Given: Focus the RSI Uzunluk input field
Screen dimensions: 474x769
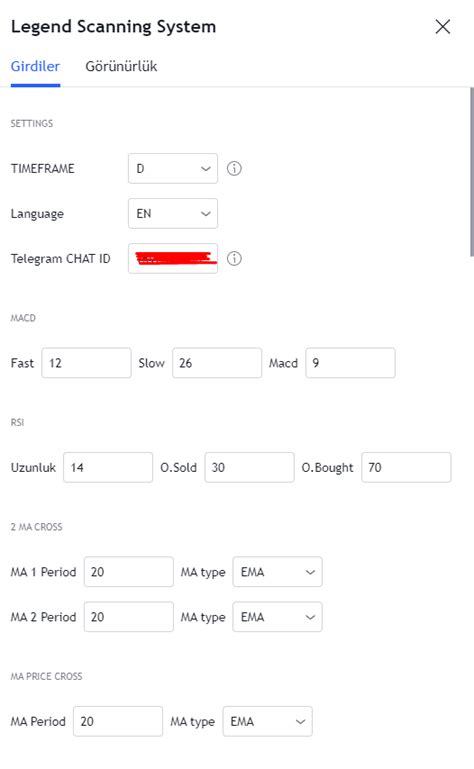Looking at the screenshot, I should tap(108, 467).
